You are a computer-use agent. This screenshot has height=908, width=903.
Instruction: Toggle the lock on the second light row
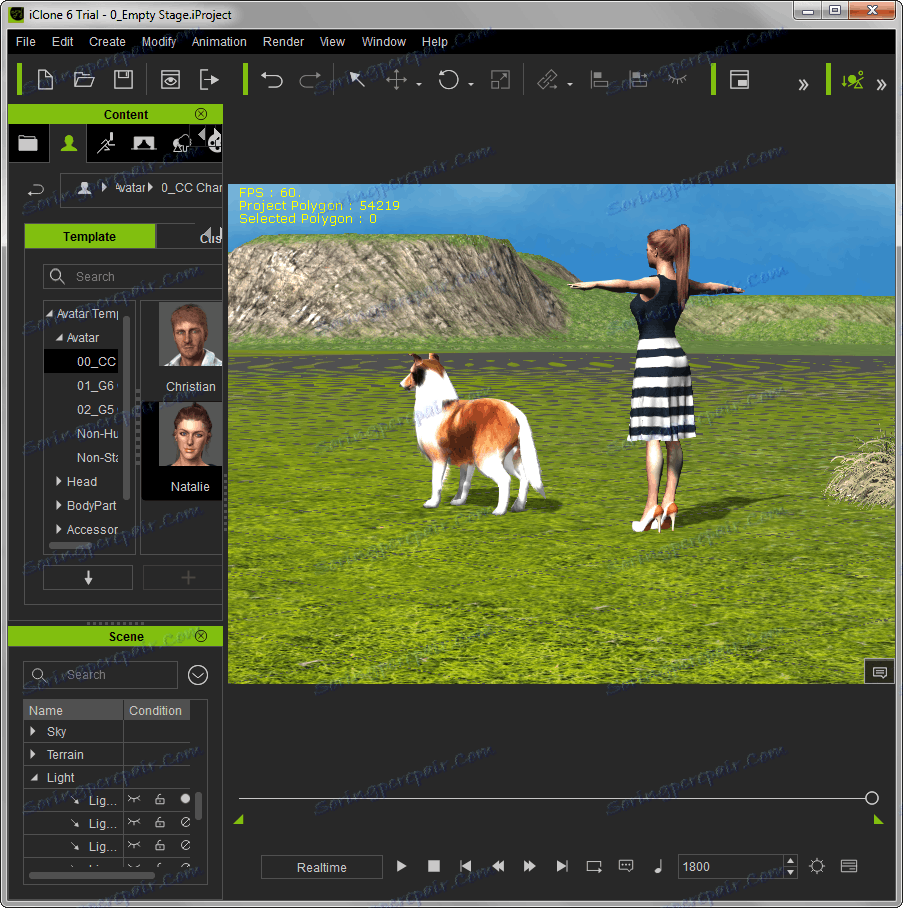click(x=160, y=822)
